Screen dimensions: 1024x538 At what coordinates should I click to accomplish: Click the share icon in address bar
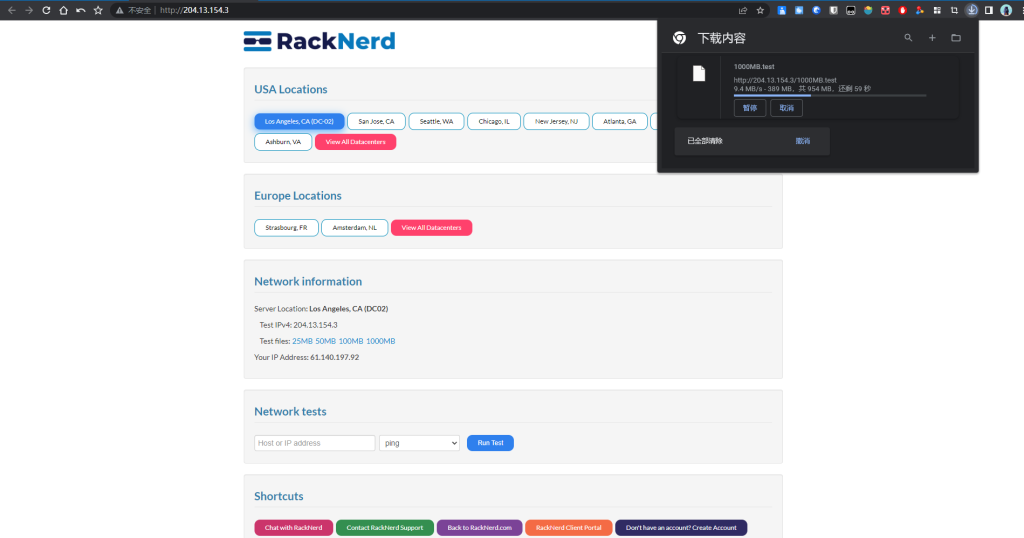[x=742, y=10]
